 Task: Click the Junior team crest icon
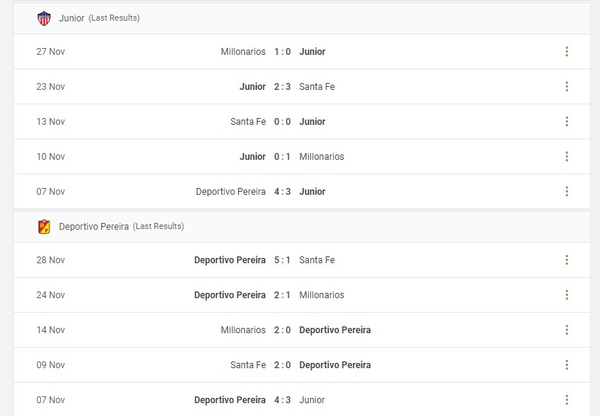[44, 18]
